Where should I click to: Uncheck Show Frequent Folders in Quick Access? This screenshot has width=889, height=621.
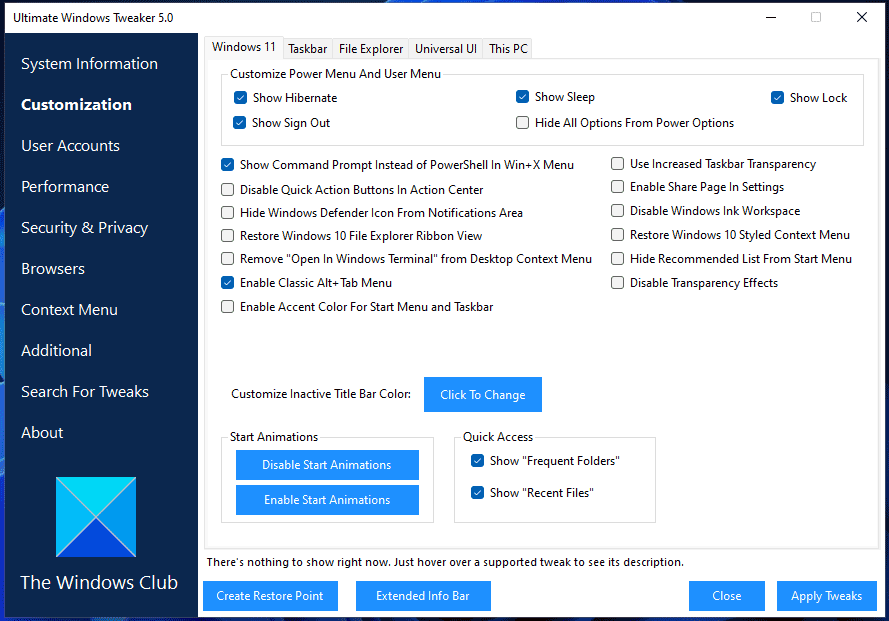tap(477, 460)
